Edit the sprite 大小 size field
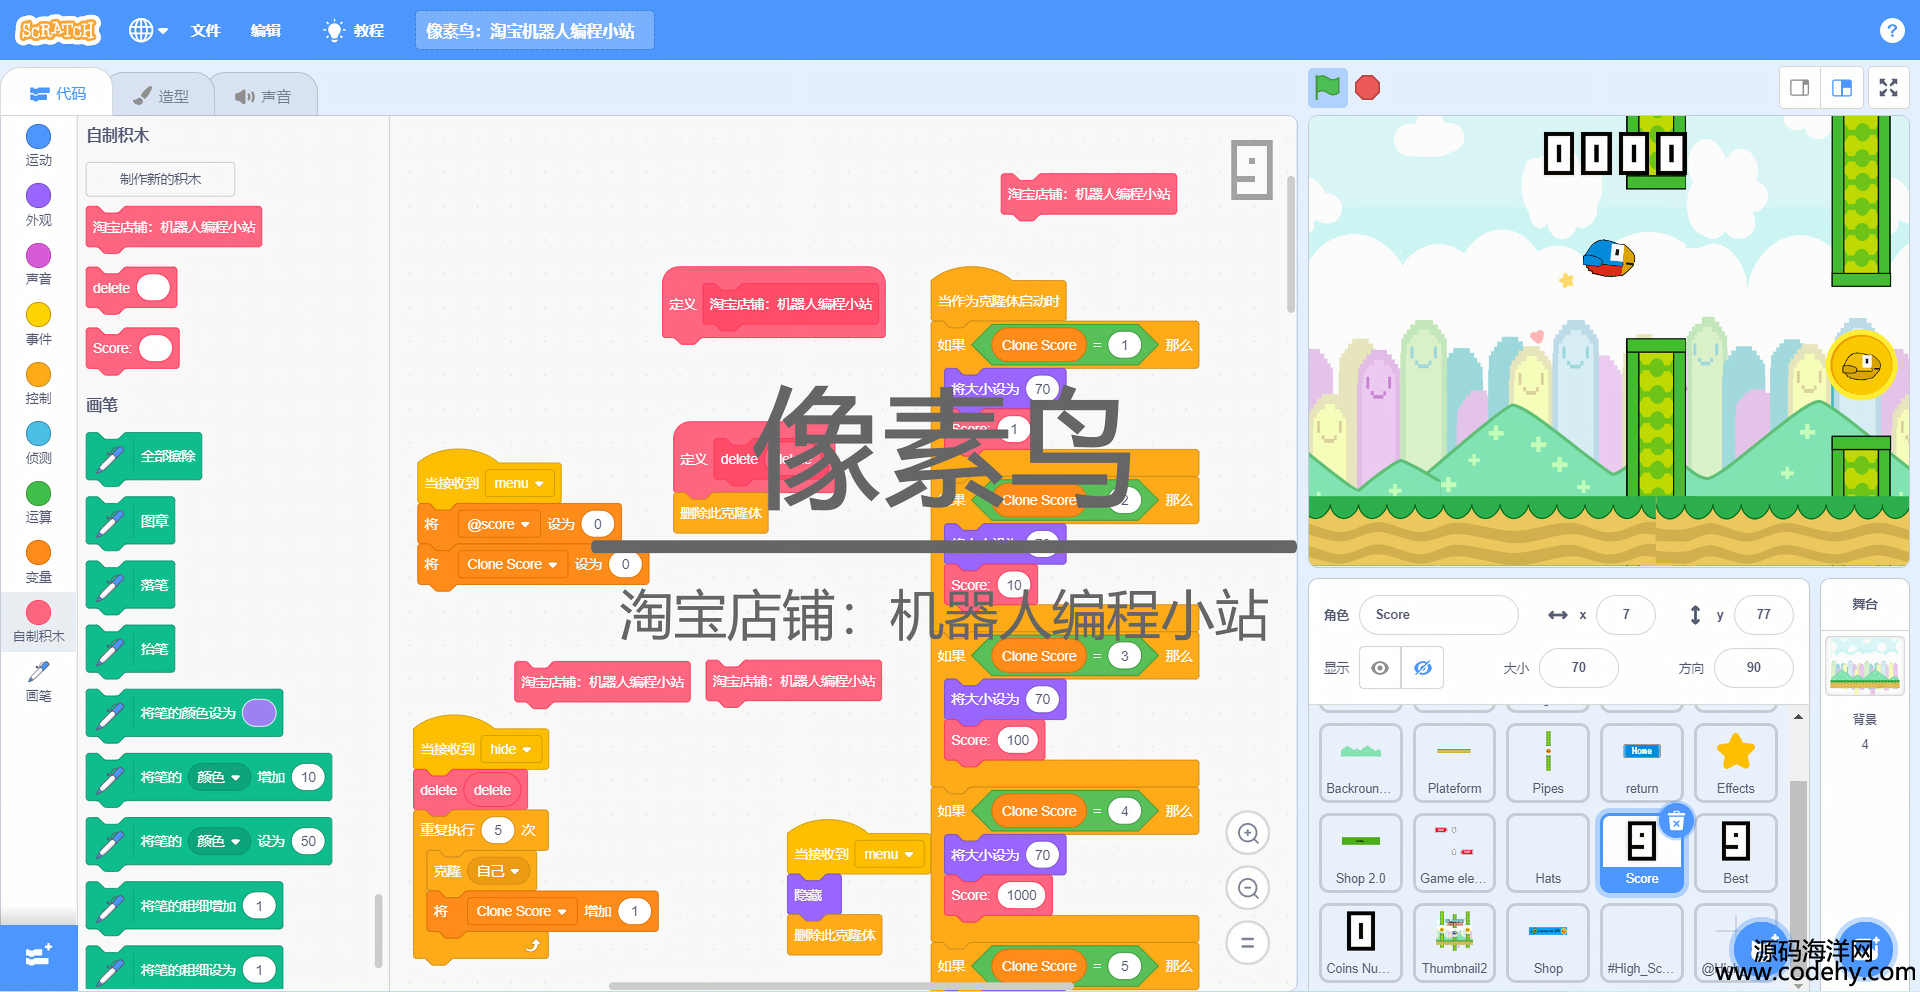 [1578, 668]
